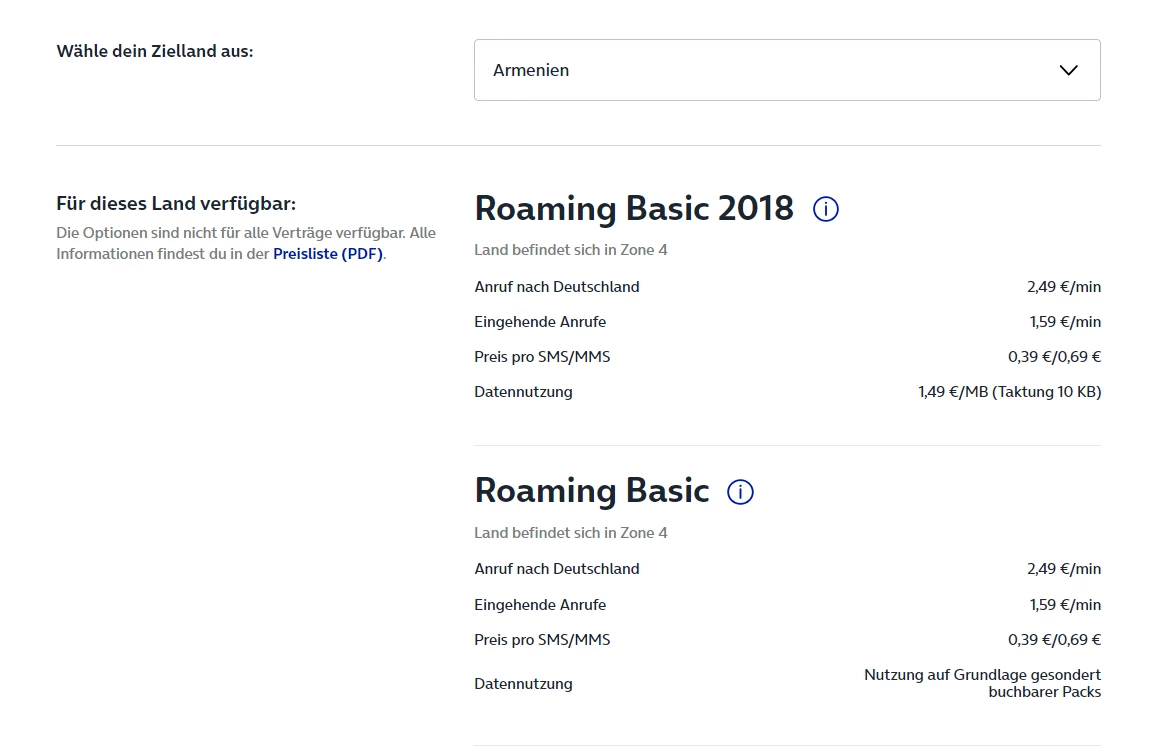Click "Preis pro SMS/MMS" in Roaming Basic 2018
1160x748 pixels.
point(542,357)
